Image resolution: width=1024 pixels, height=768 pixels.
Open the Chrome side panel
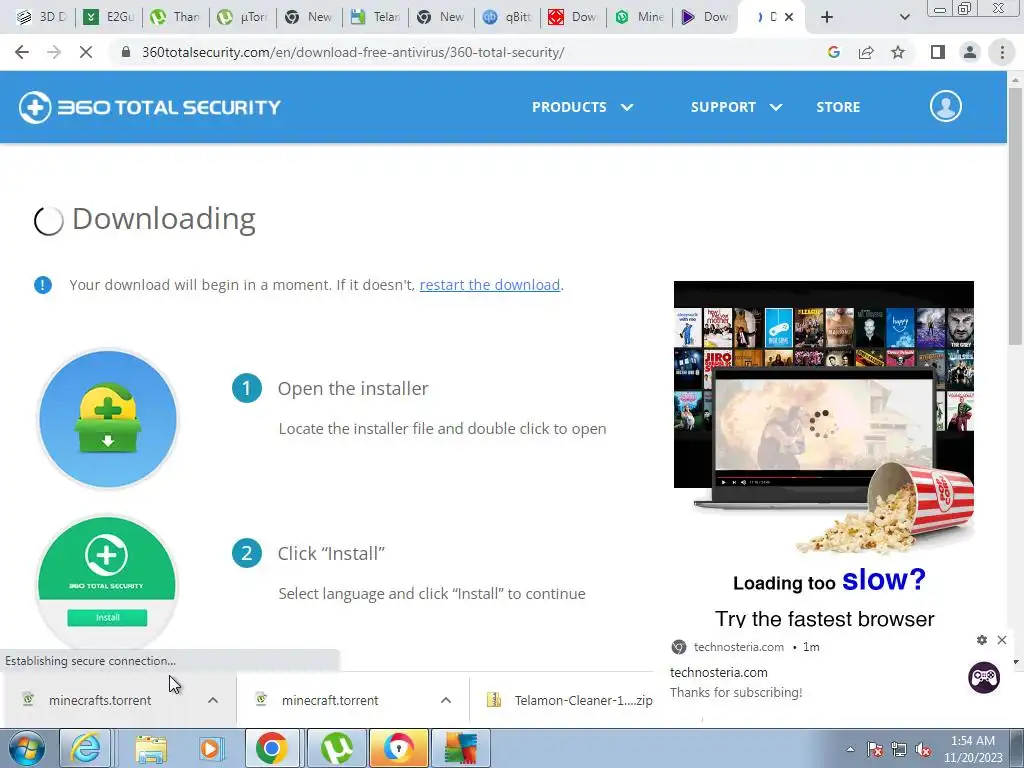point(938,52)
